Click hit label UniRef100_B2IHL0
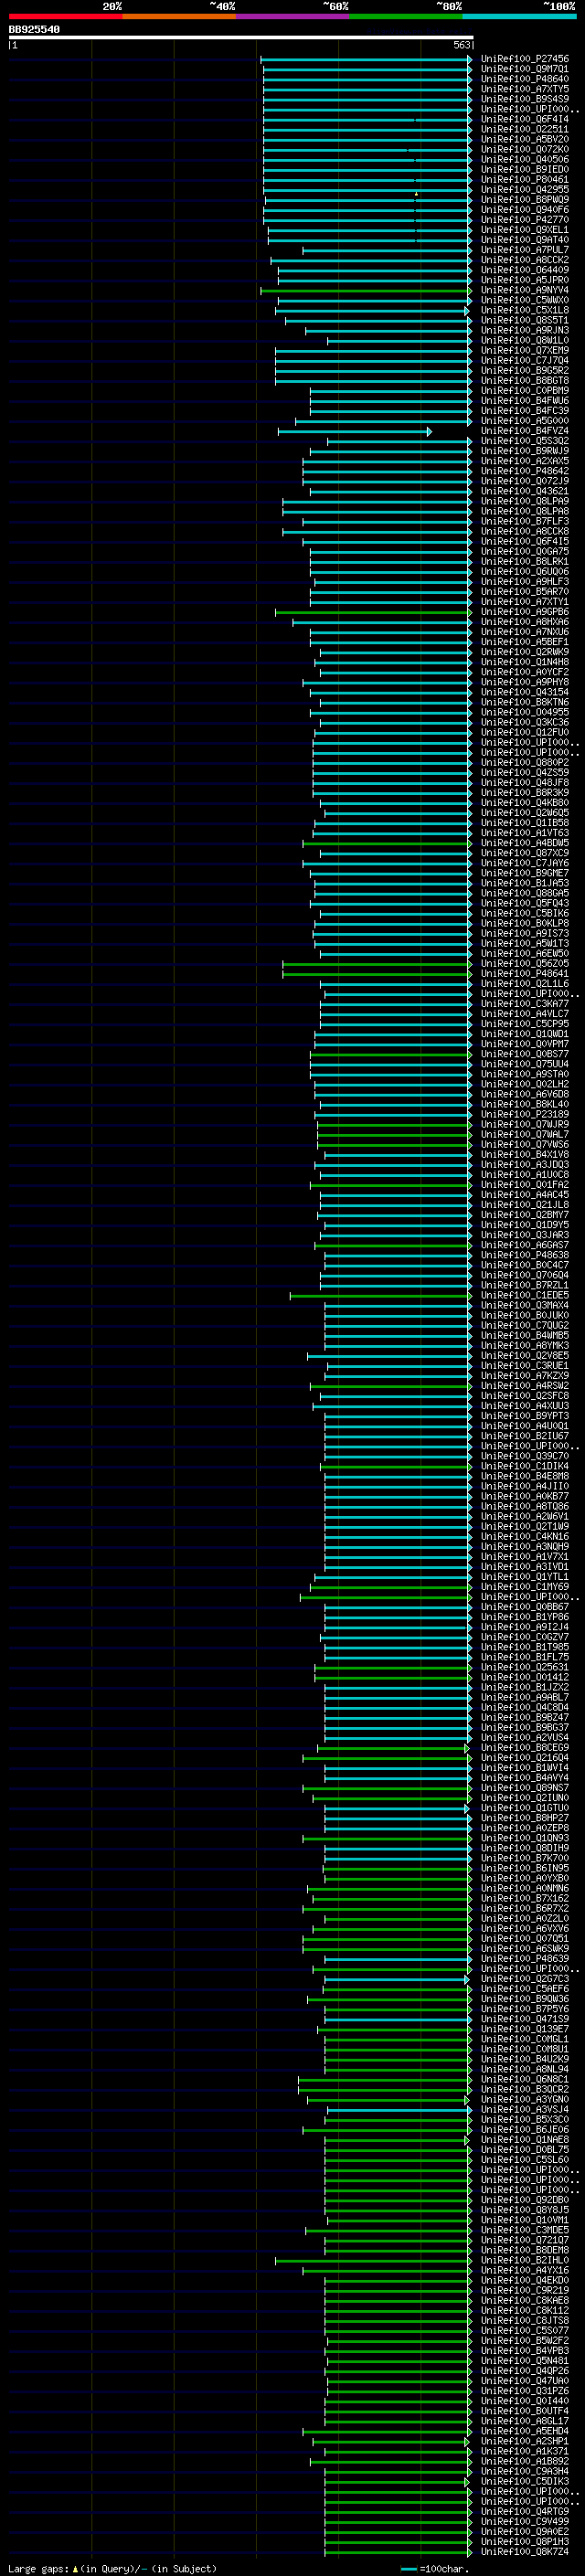Screen dimensions: 585x2576 (x=525, y=2260)
